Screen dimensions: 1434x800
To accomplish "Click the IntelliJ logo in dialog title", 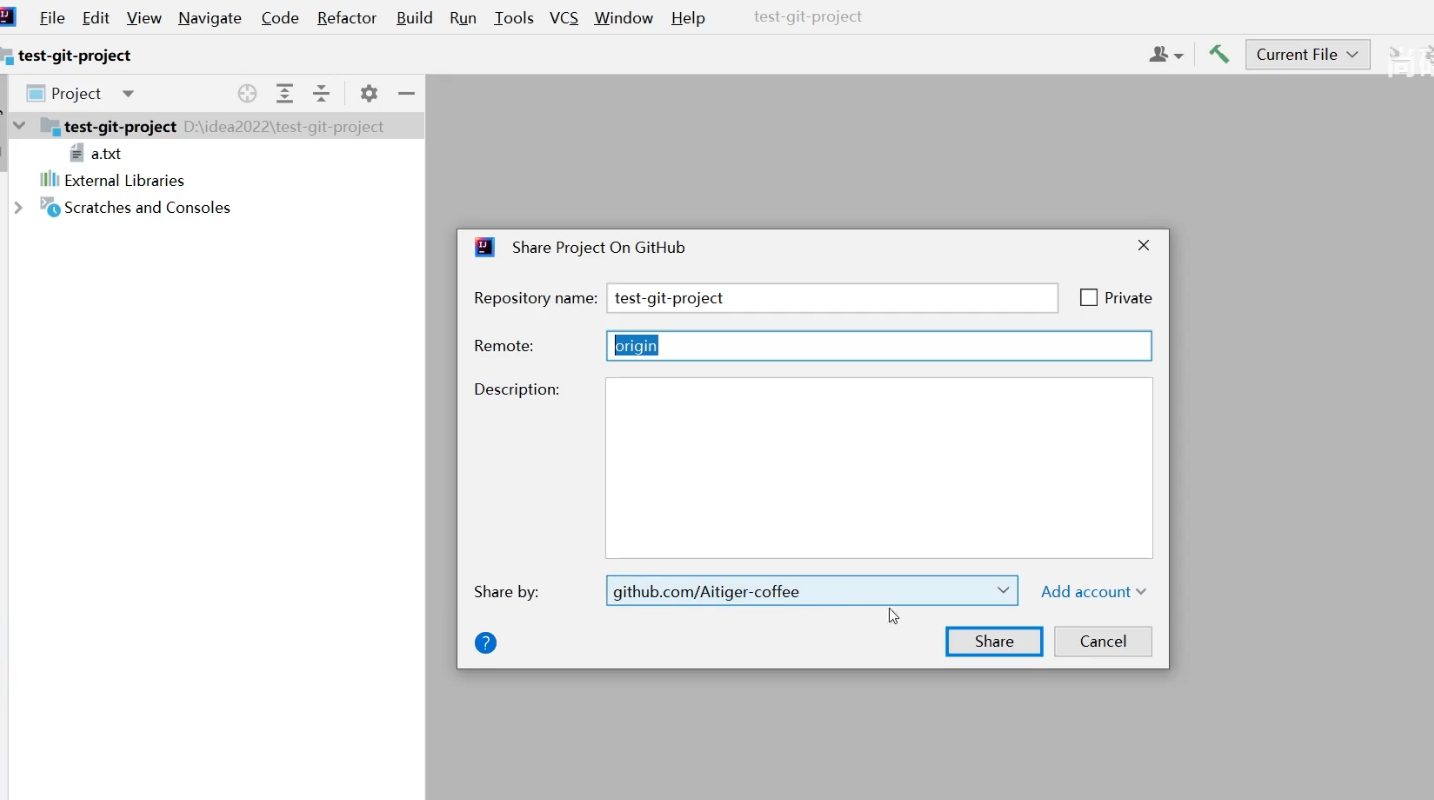I will coord(485,247).
